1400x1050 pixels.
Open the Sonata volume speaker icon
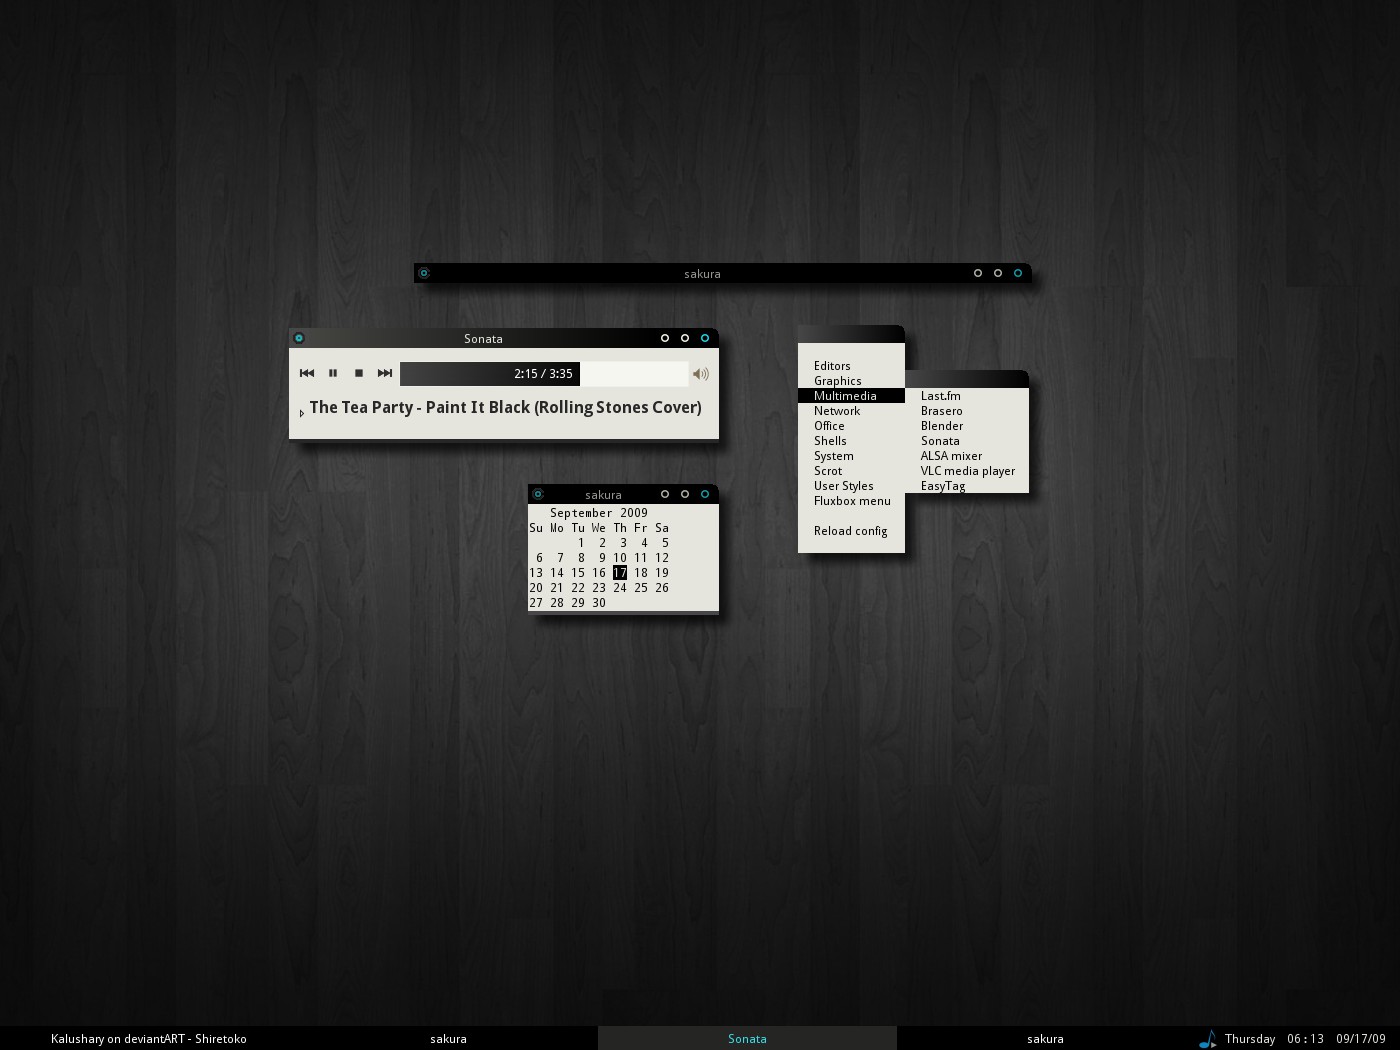701,374
